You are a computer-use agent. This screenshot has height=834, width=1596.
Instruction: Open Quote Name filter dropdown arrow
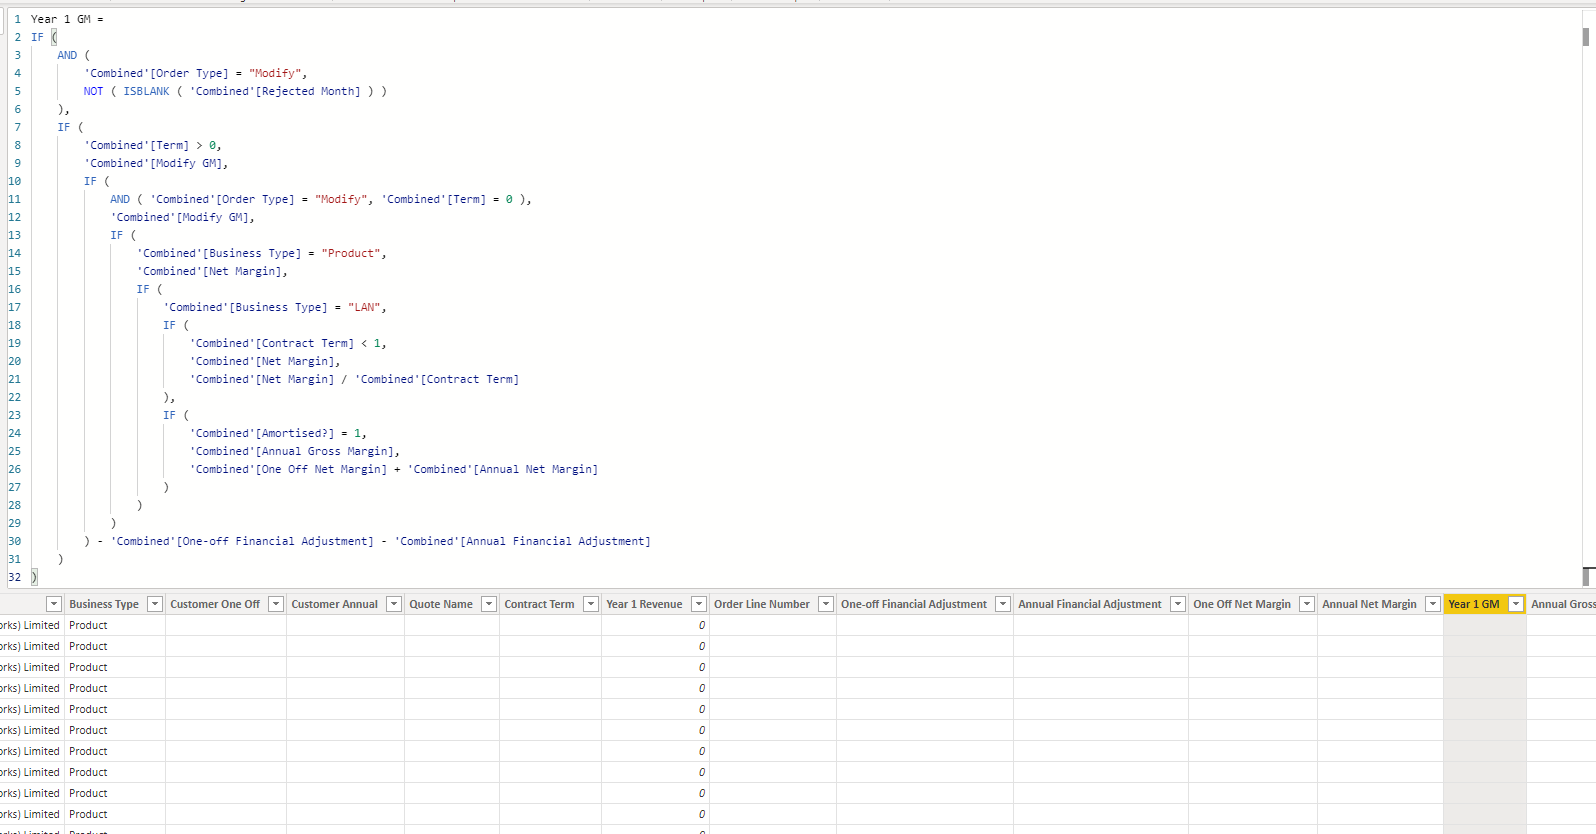click(489, 604)
